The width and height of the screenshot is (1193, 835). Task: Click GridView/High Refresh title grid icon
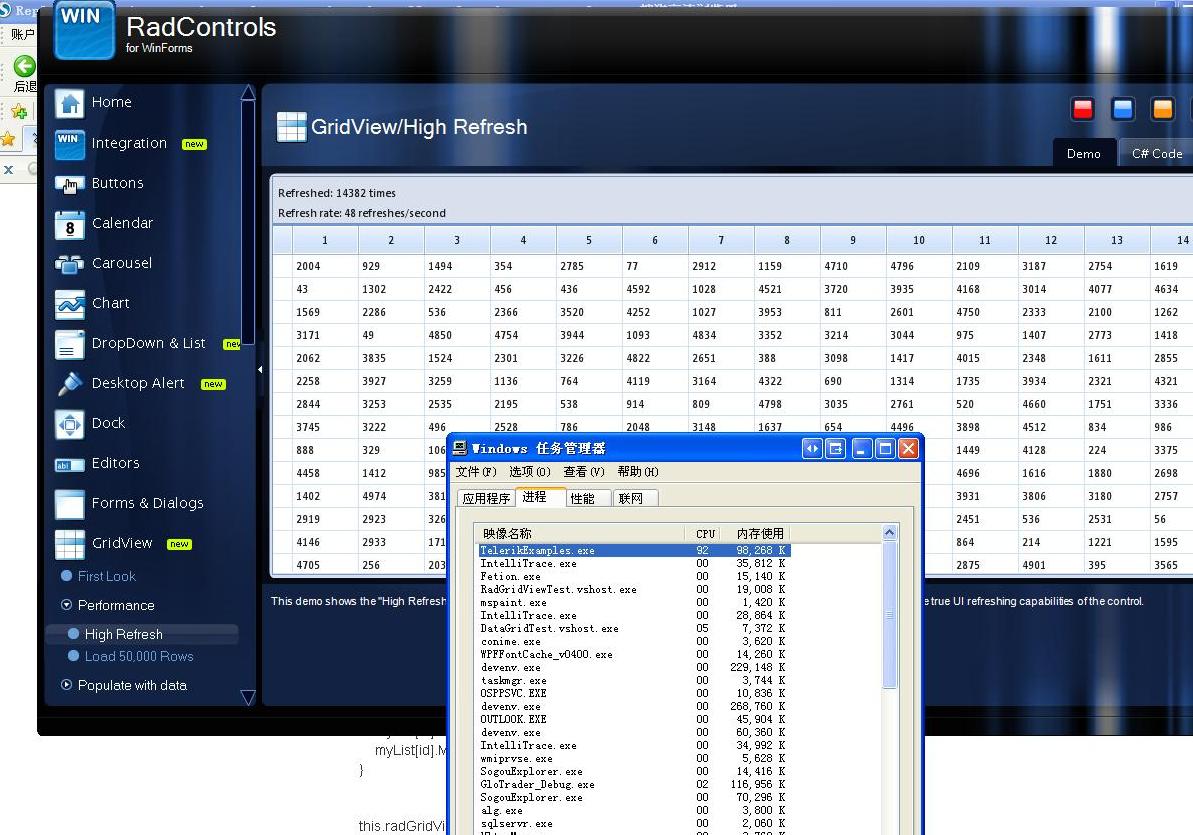coord(291,126)
